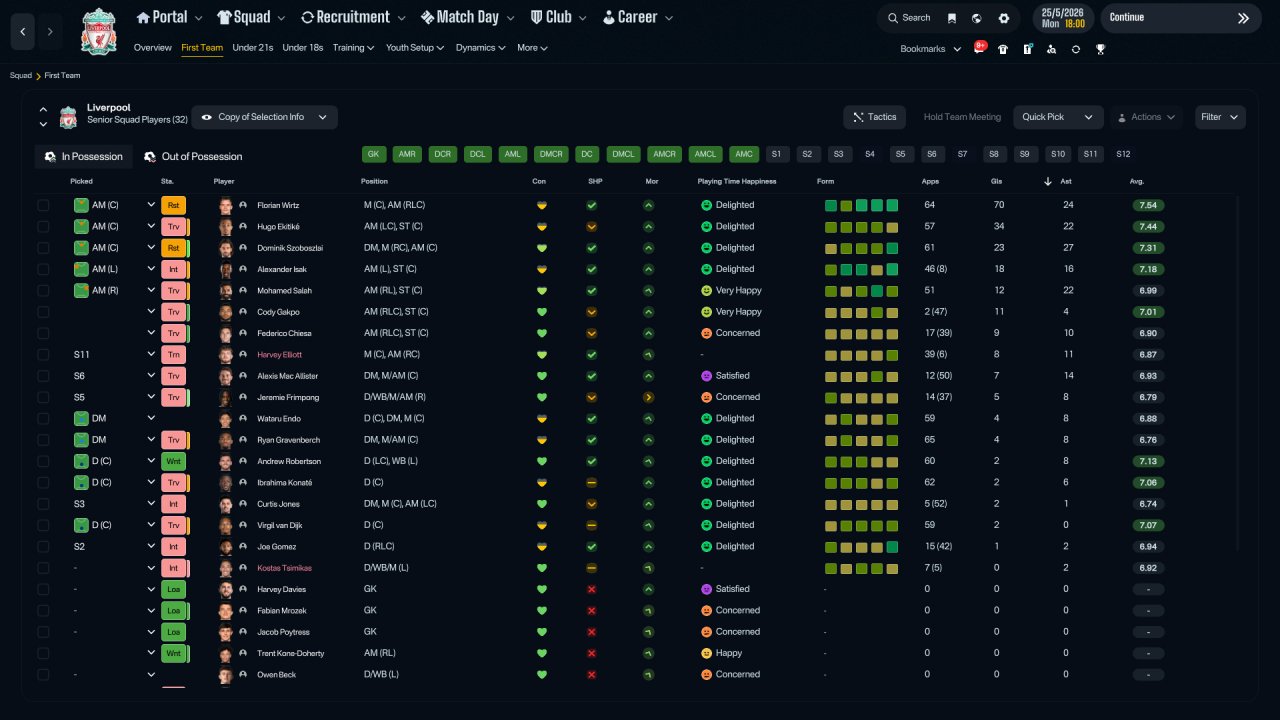Check the box beside Virgil van Dijk

(x=43, y=525)
